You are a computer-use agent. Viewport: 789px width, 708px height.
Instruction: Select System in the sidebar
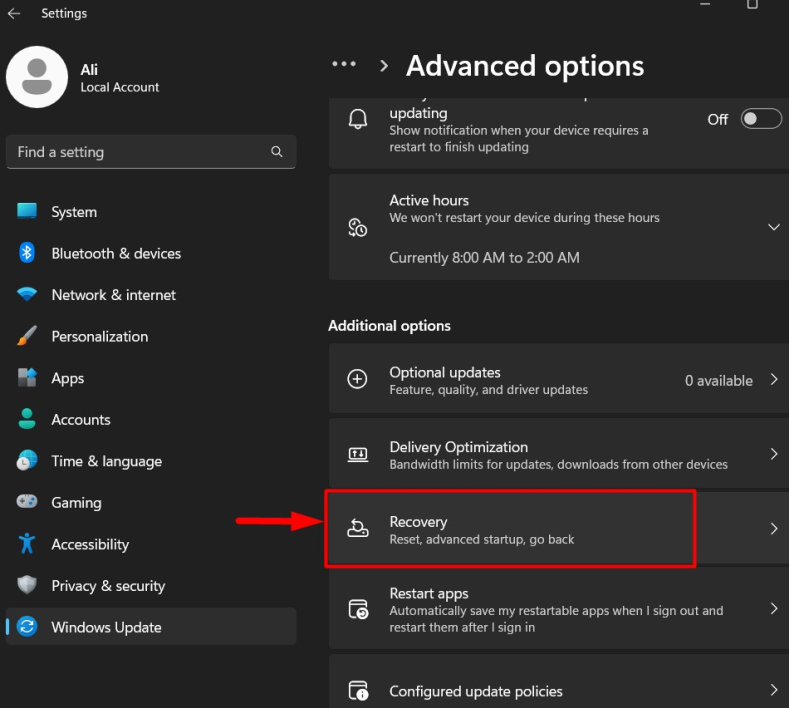(74, 212)
